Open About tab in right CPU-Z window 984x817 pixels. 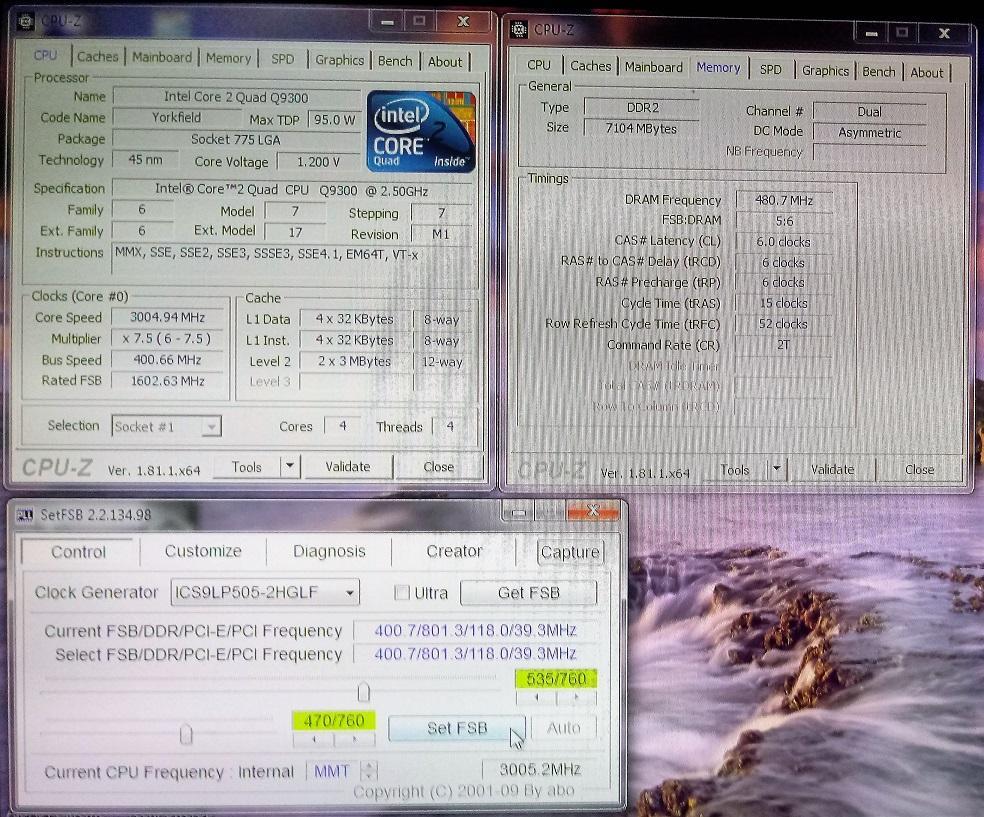[x=927, y=73]
